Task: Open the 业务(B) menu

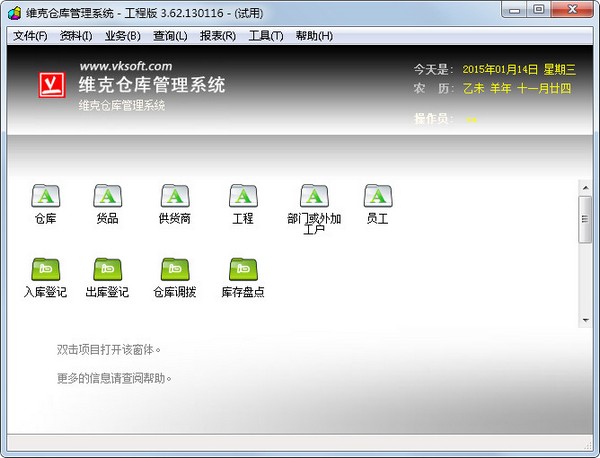Action: click(x=122, y=36)
